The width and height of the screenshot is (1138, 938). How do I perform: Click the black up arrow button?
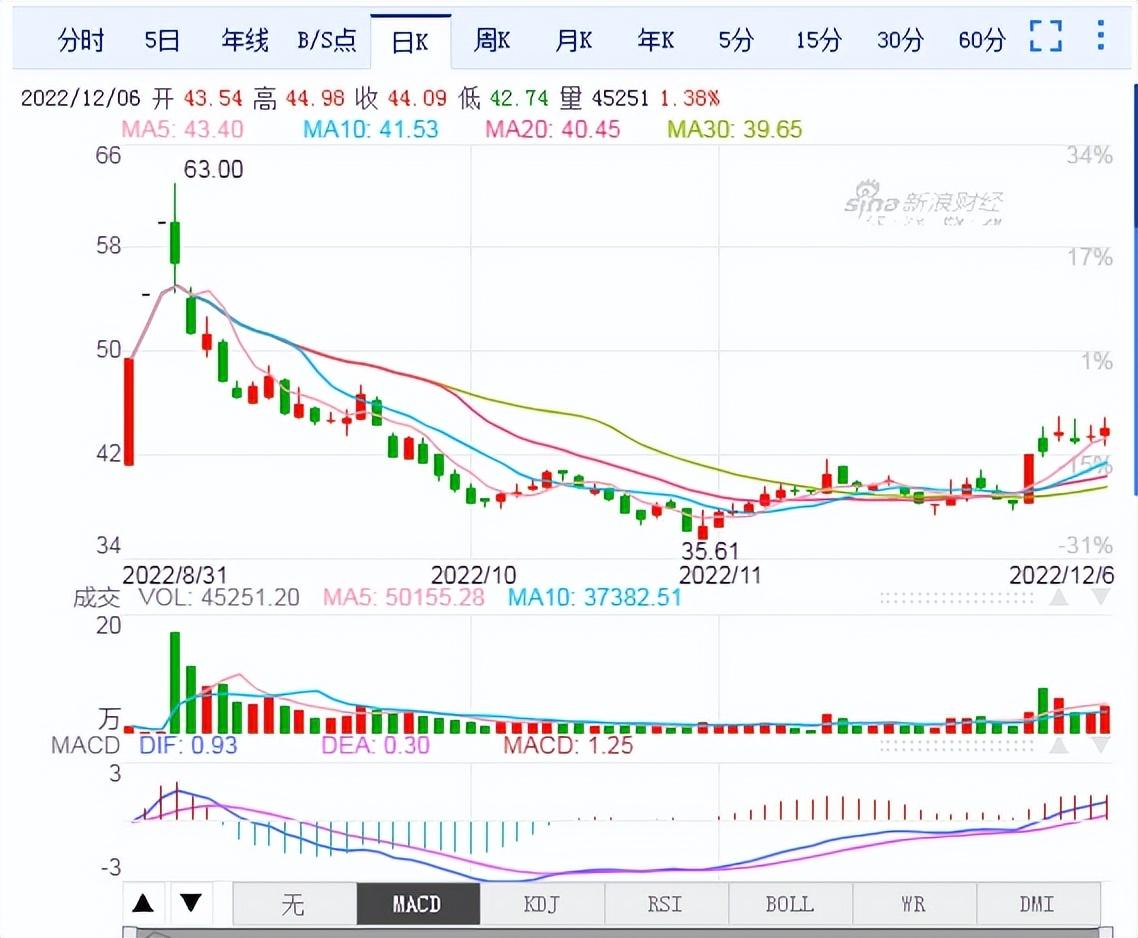(144, 903)
